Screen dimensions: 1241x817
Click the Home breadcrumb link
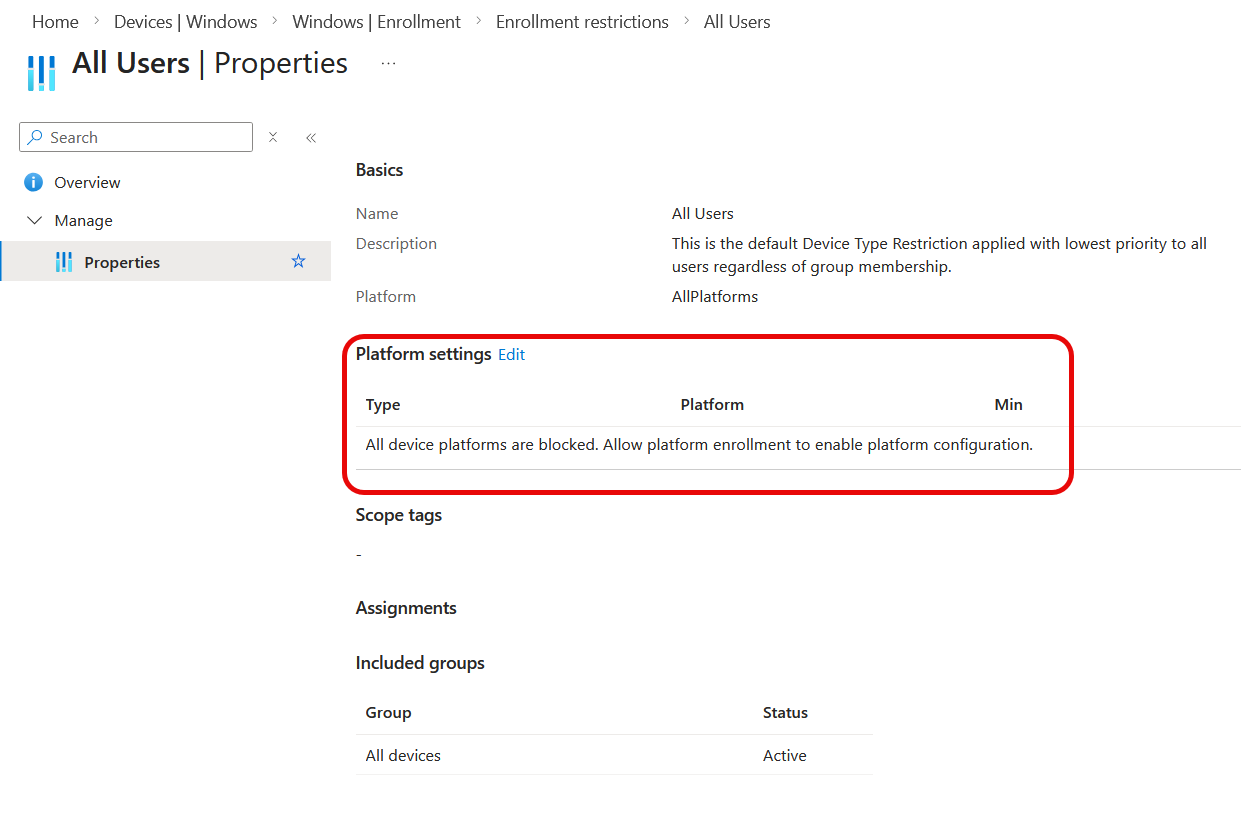click(x=55, y=22)
